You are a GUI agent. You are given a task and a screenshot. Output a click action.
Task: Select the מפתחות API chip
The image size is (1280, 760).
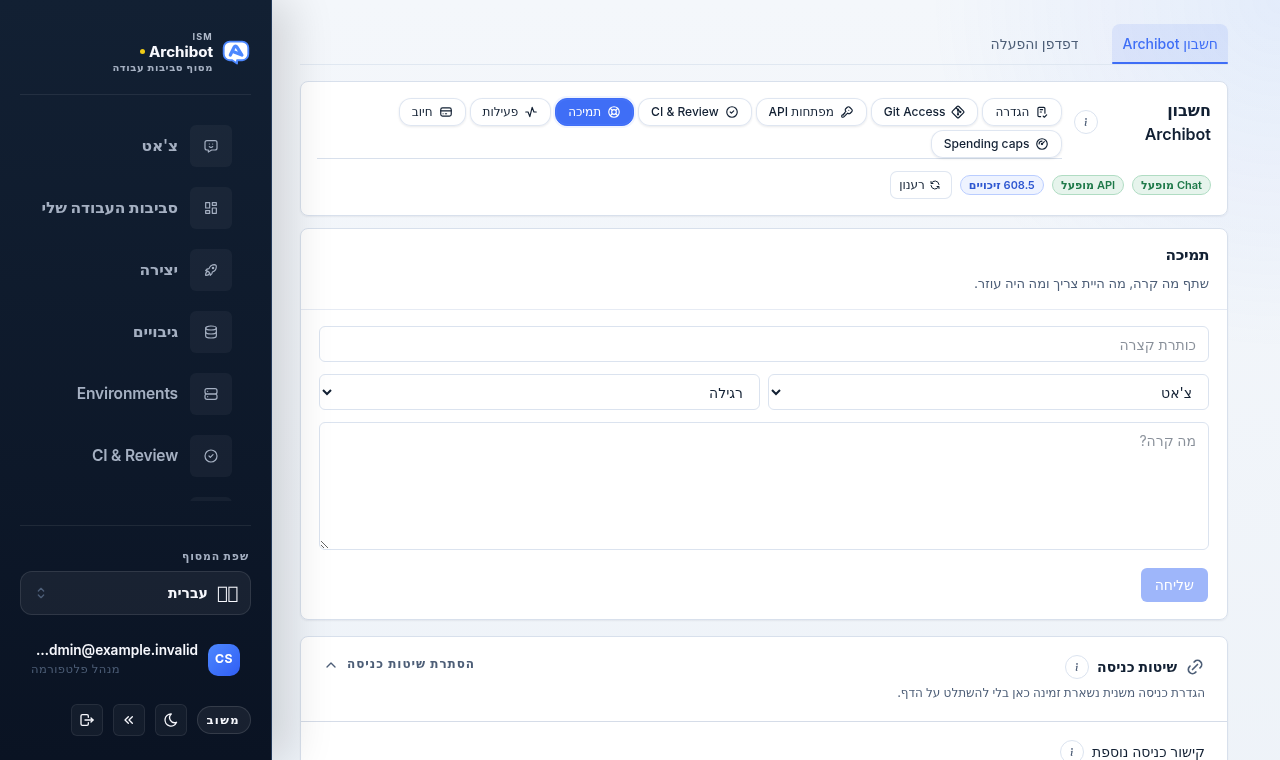(x=811, y=112)
